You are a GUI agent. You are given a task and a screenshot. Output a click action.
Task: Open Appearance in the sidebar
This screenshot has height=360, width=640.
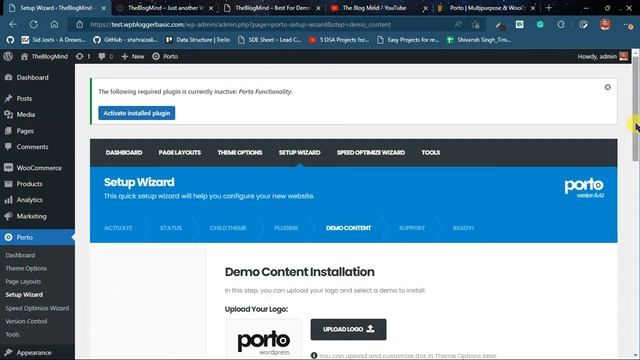click(x=34, y=353)
